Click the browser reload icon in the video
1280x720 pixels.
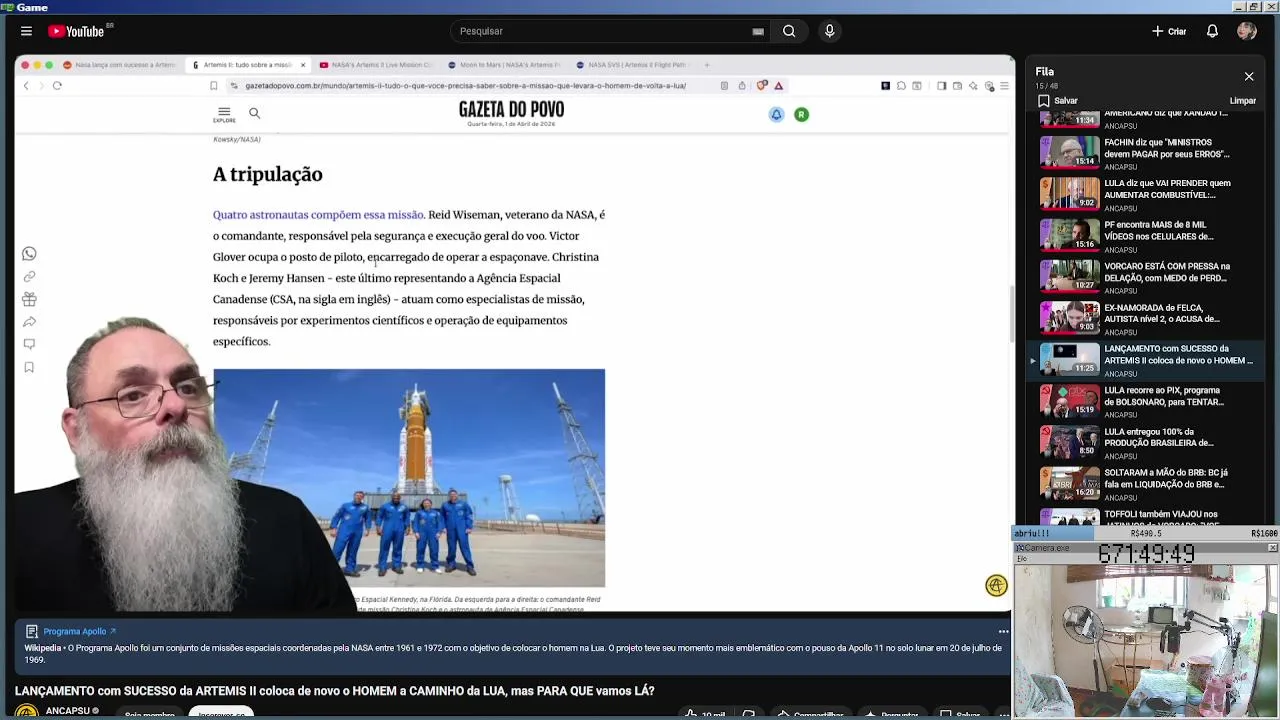pyautogui.click(x=57, y=86)
